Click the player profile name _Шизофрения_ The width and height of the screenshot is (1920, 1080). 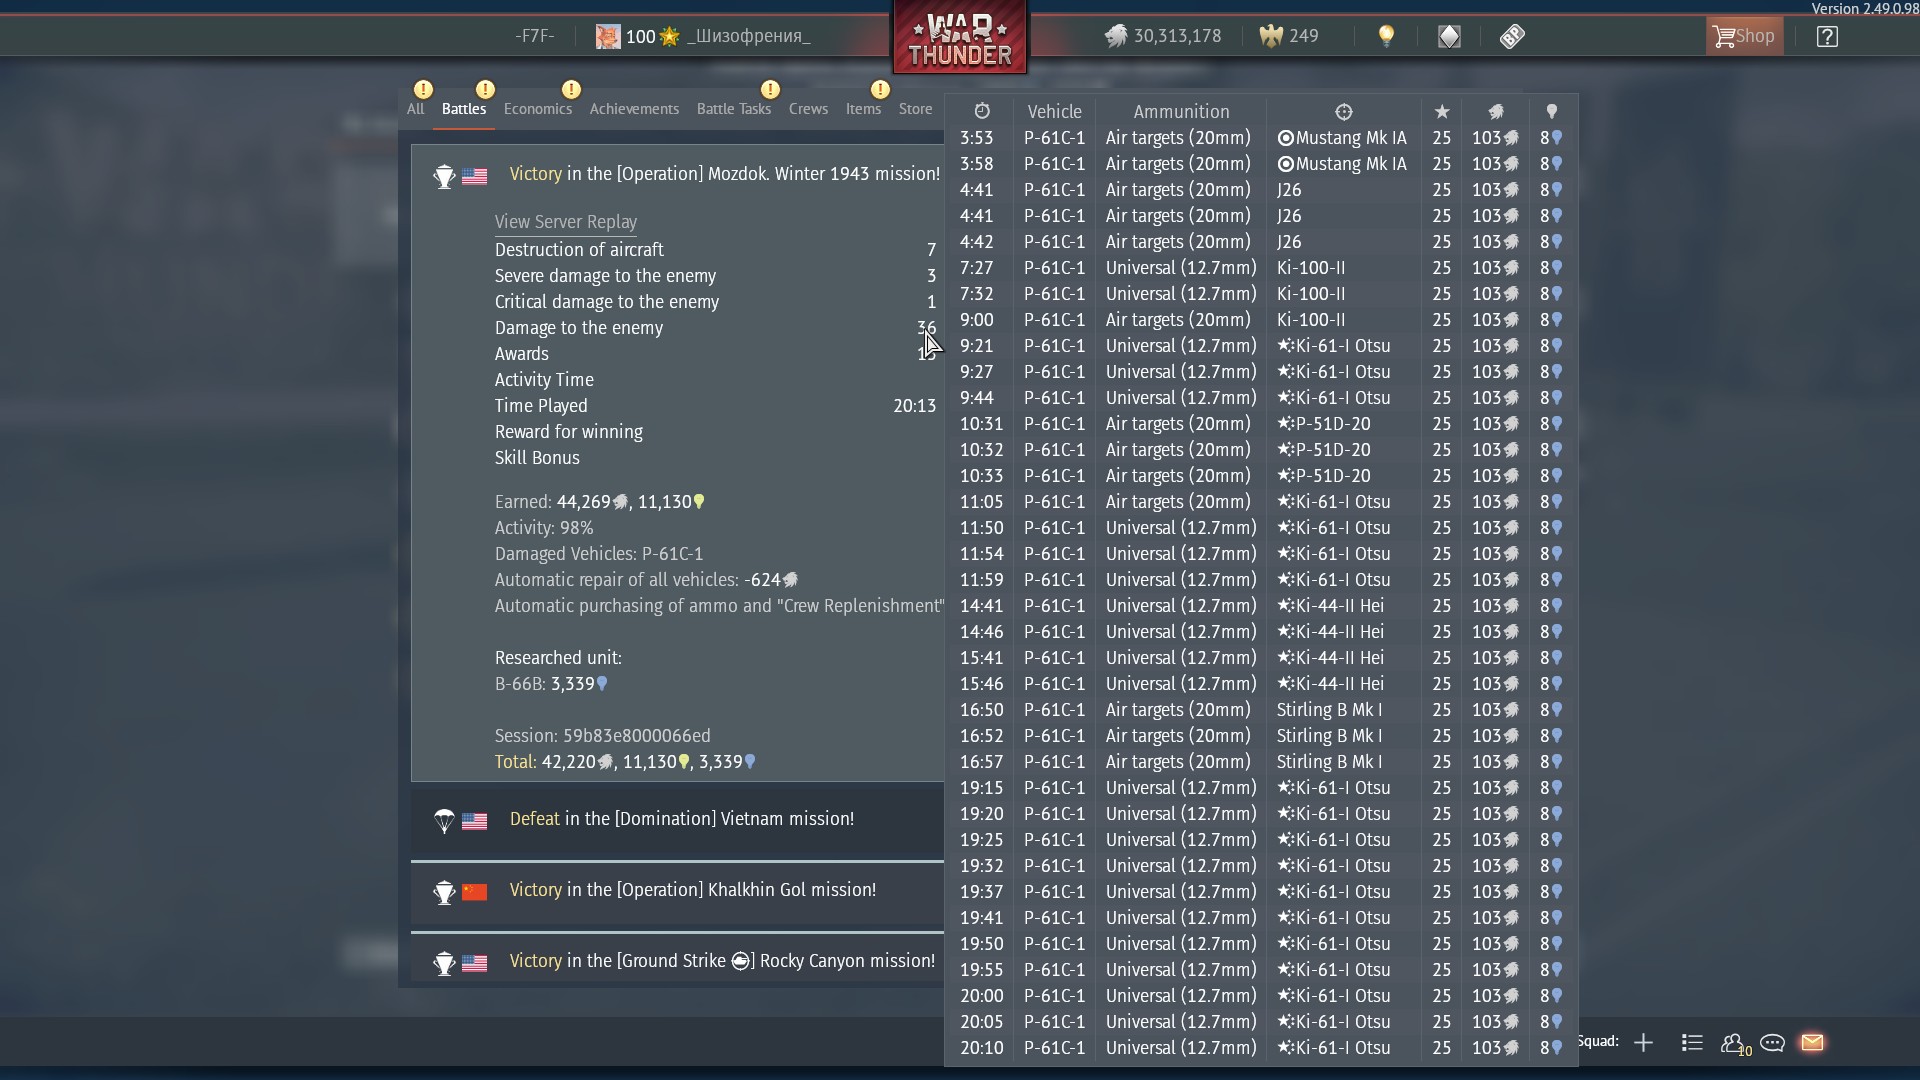pos(749,37)
